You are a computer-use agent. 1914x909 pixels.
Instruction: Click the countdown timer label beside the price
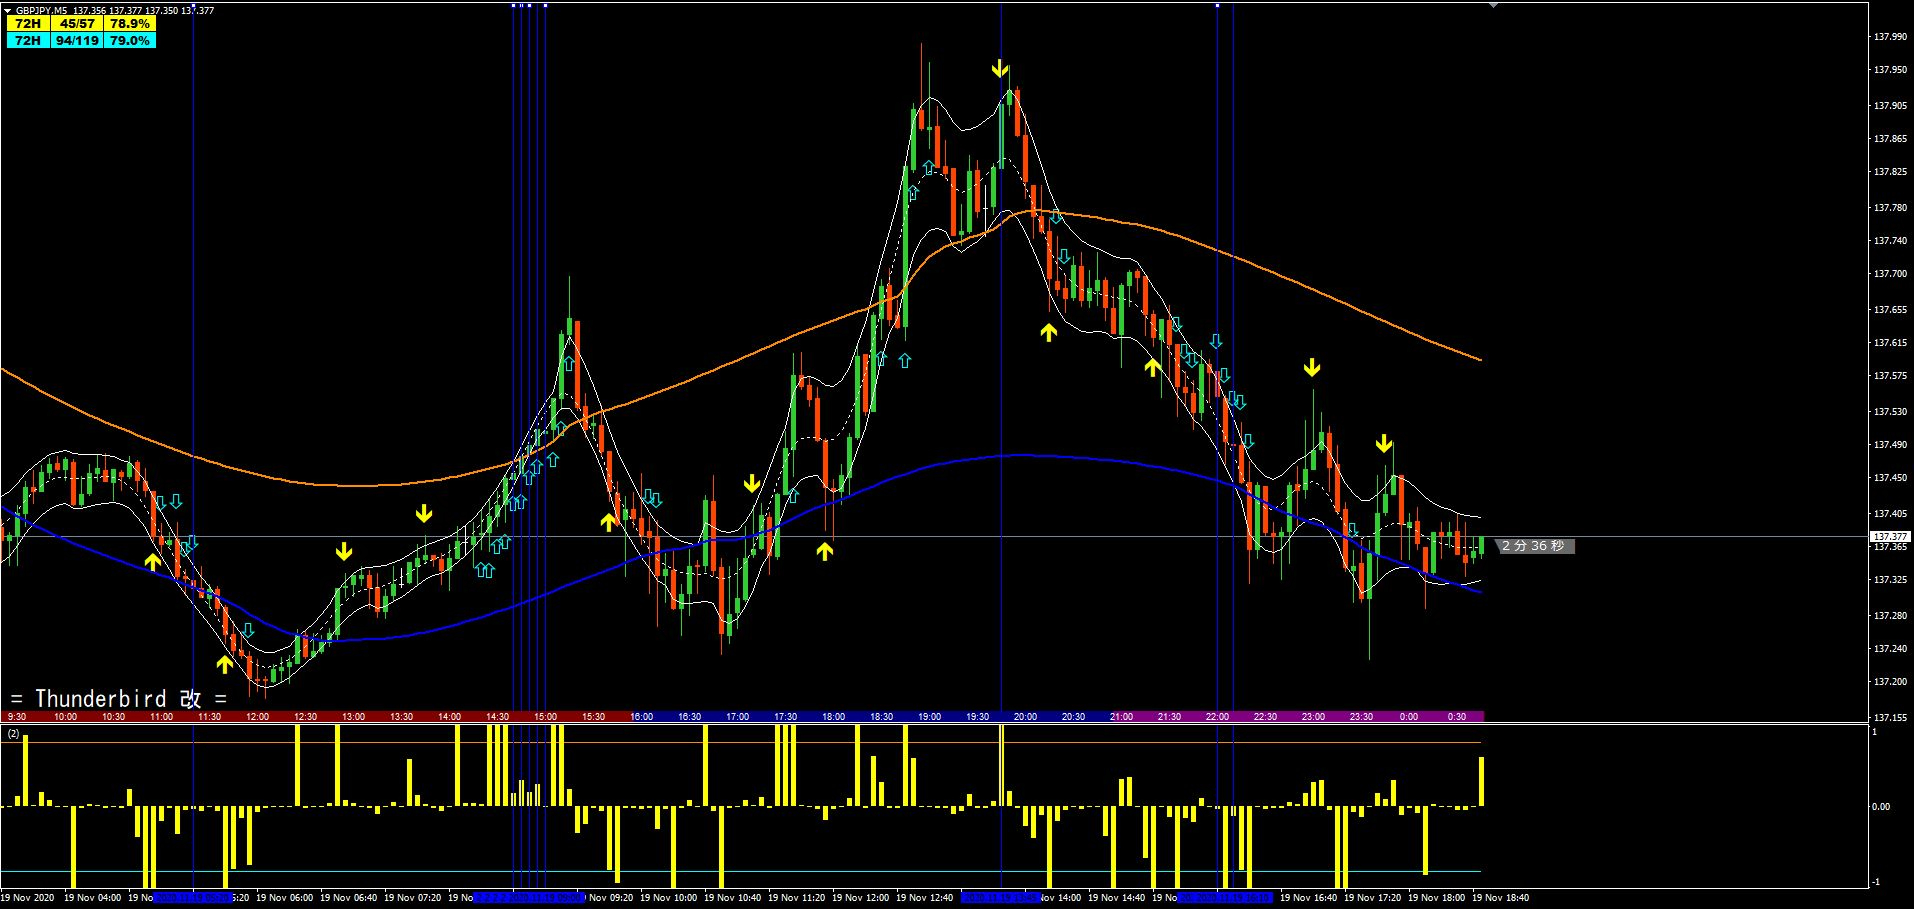point(1534,546)
